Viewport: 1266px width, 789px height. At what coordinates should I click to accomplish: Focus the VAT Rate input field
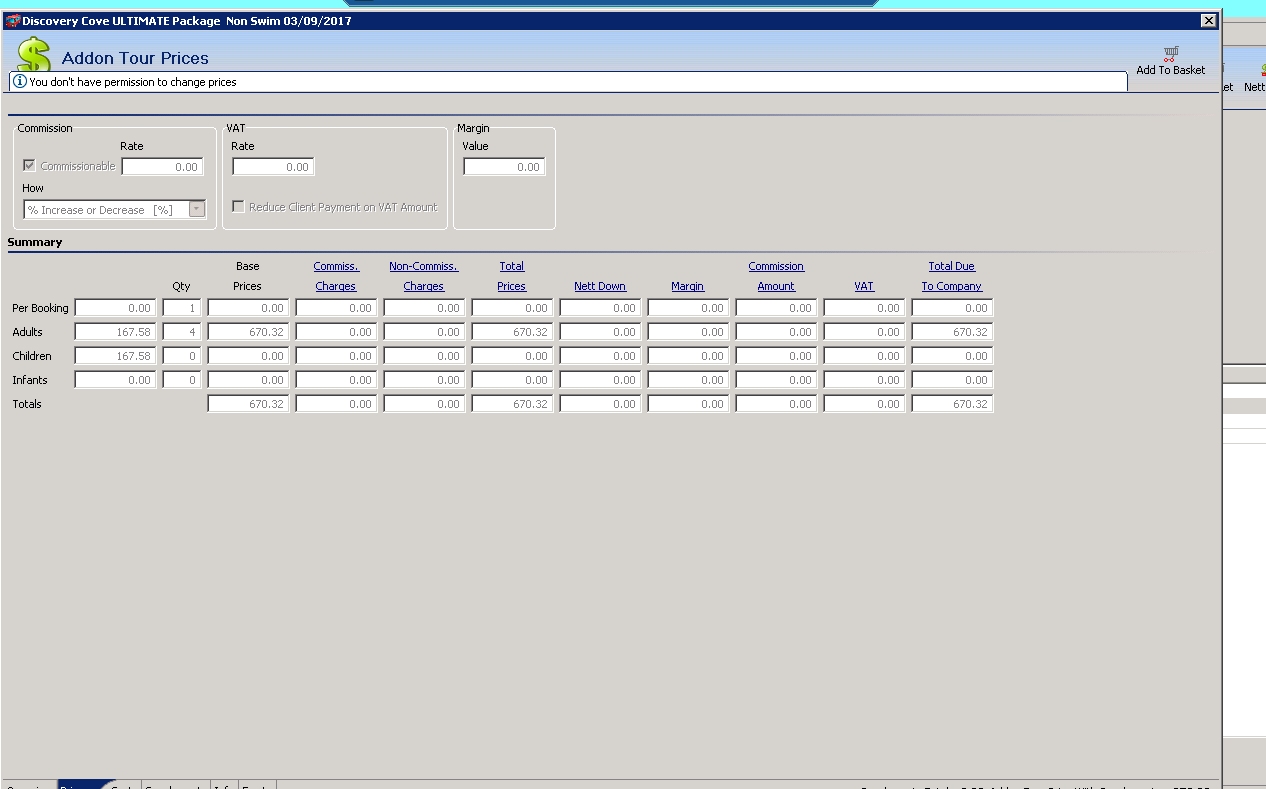click(x=273, y=167)
